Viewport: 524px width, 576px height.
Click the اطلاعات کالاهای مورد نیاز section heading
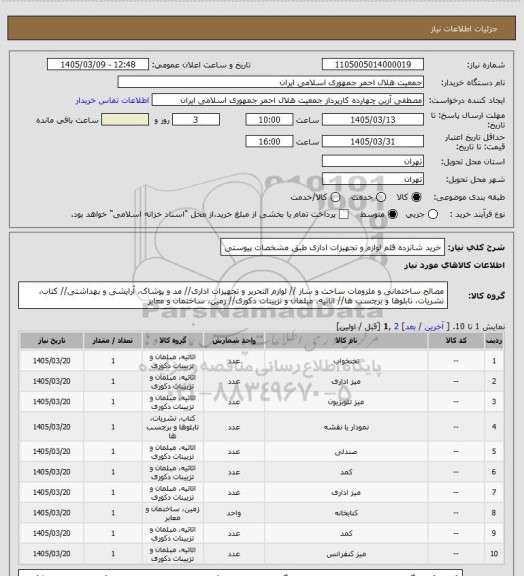454,265
